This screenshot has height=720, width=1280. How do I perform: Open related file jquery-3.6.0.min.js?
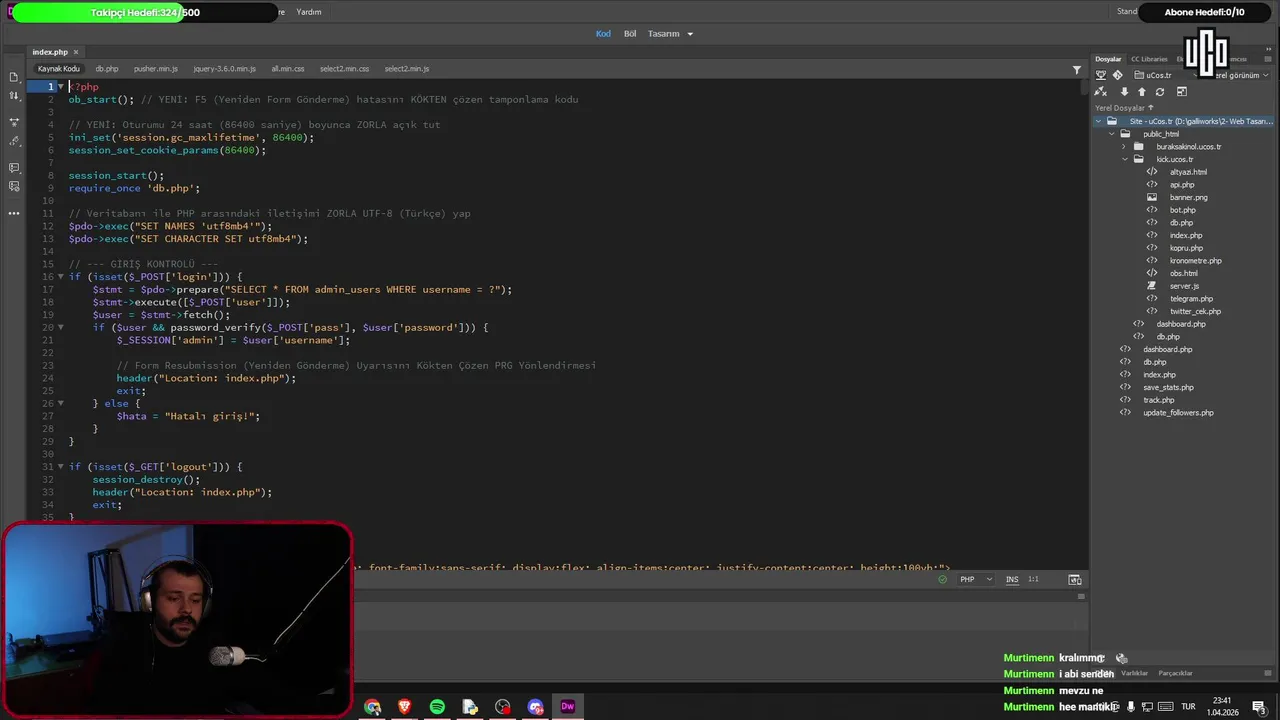click(x=224, y=69)
